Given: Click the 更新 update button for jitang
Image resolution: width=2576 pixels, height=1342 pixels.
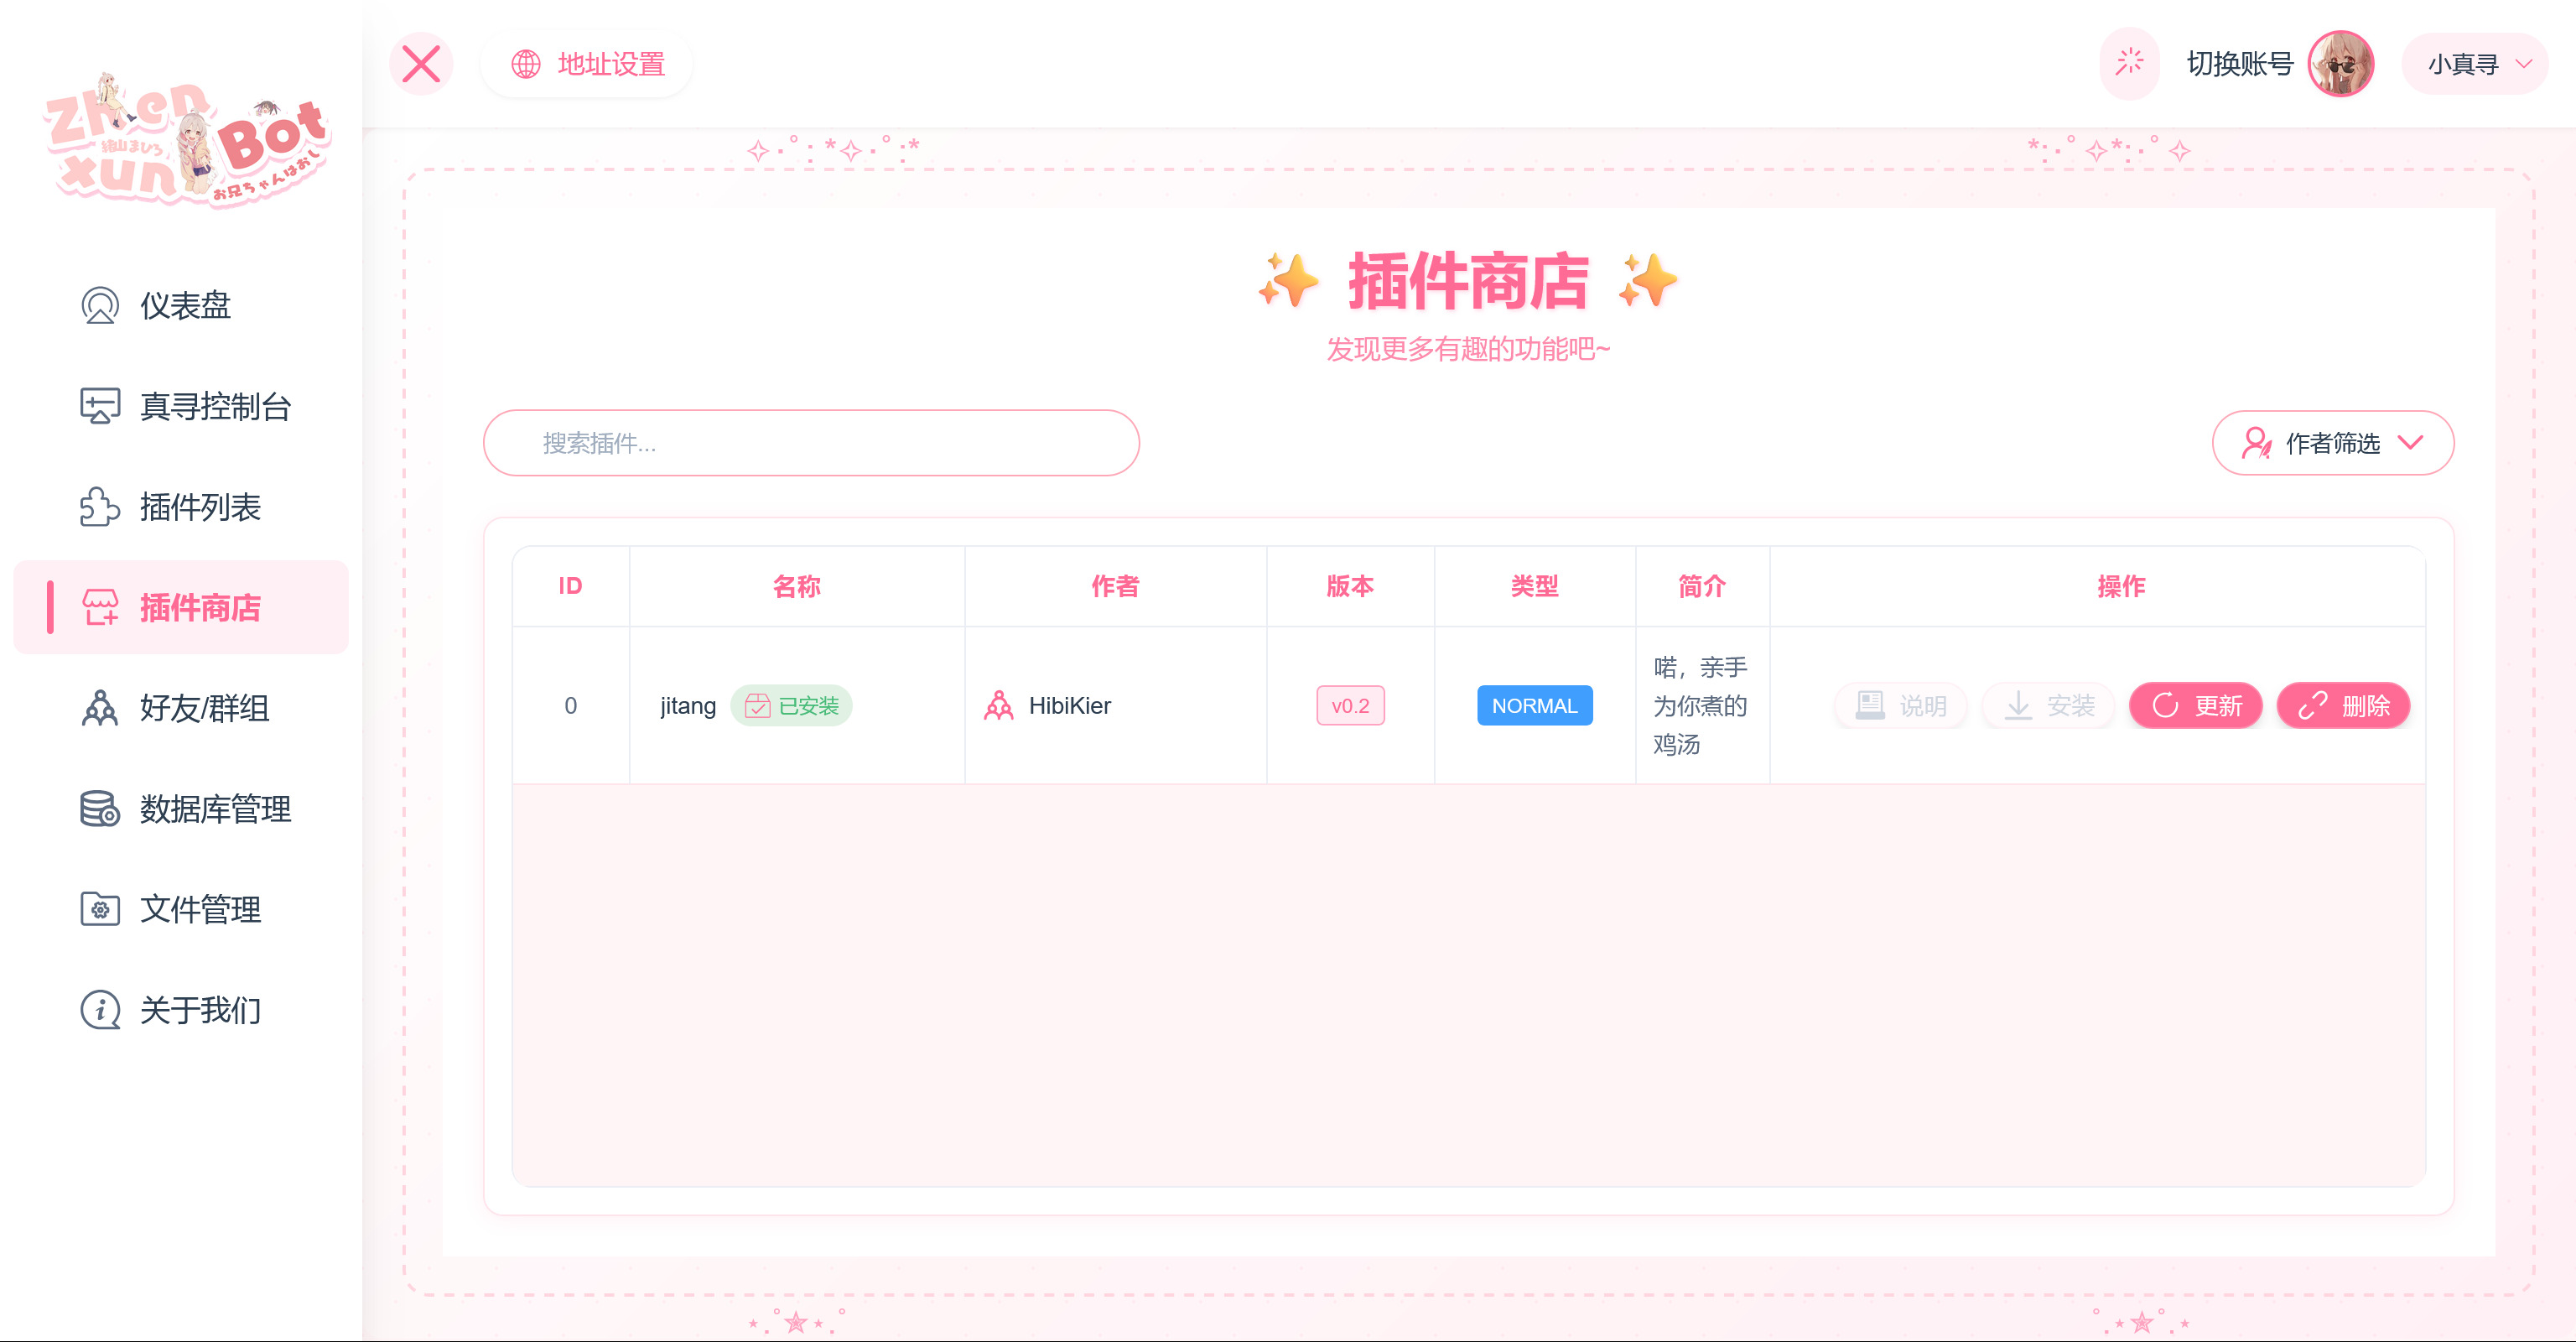Looking at the screenshot, I should pos(2196,706).
